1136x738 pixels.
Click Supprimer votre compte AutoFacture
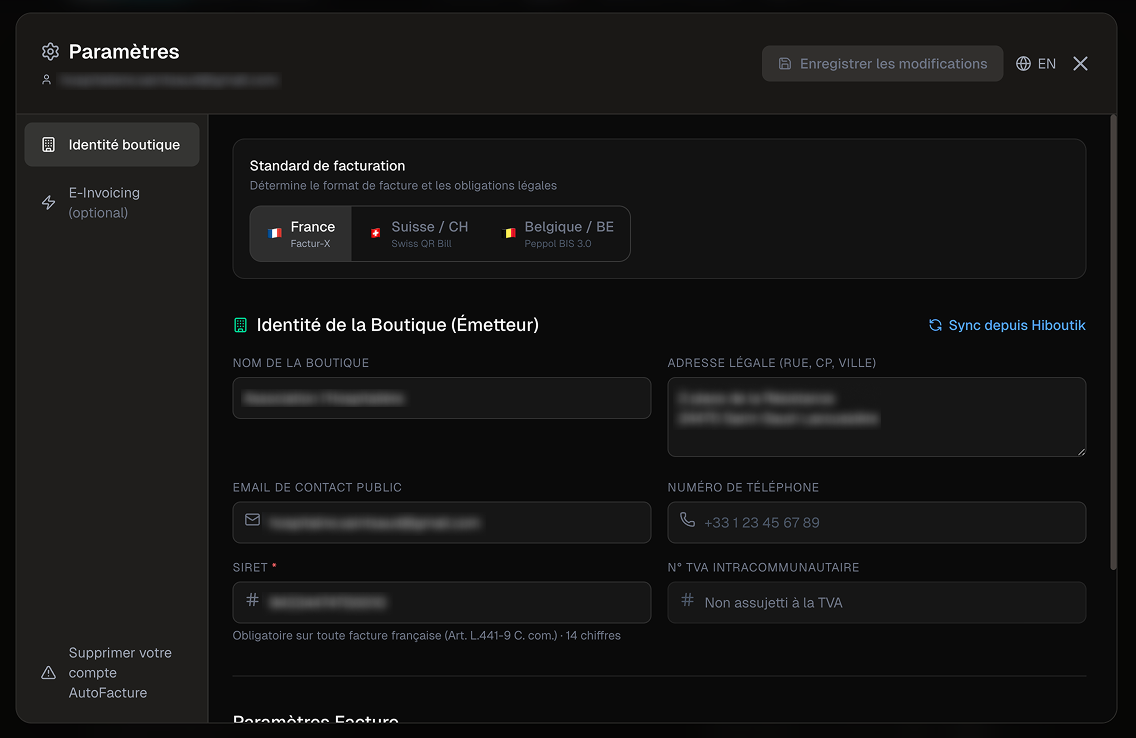[120, 672]
